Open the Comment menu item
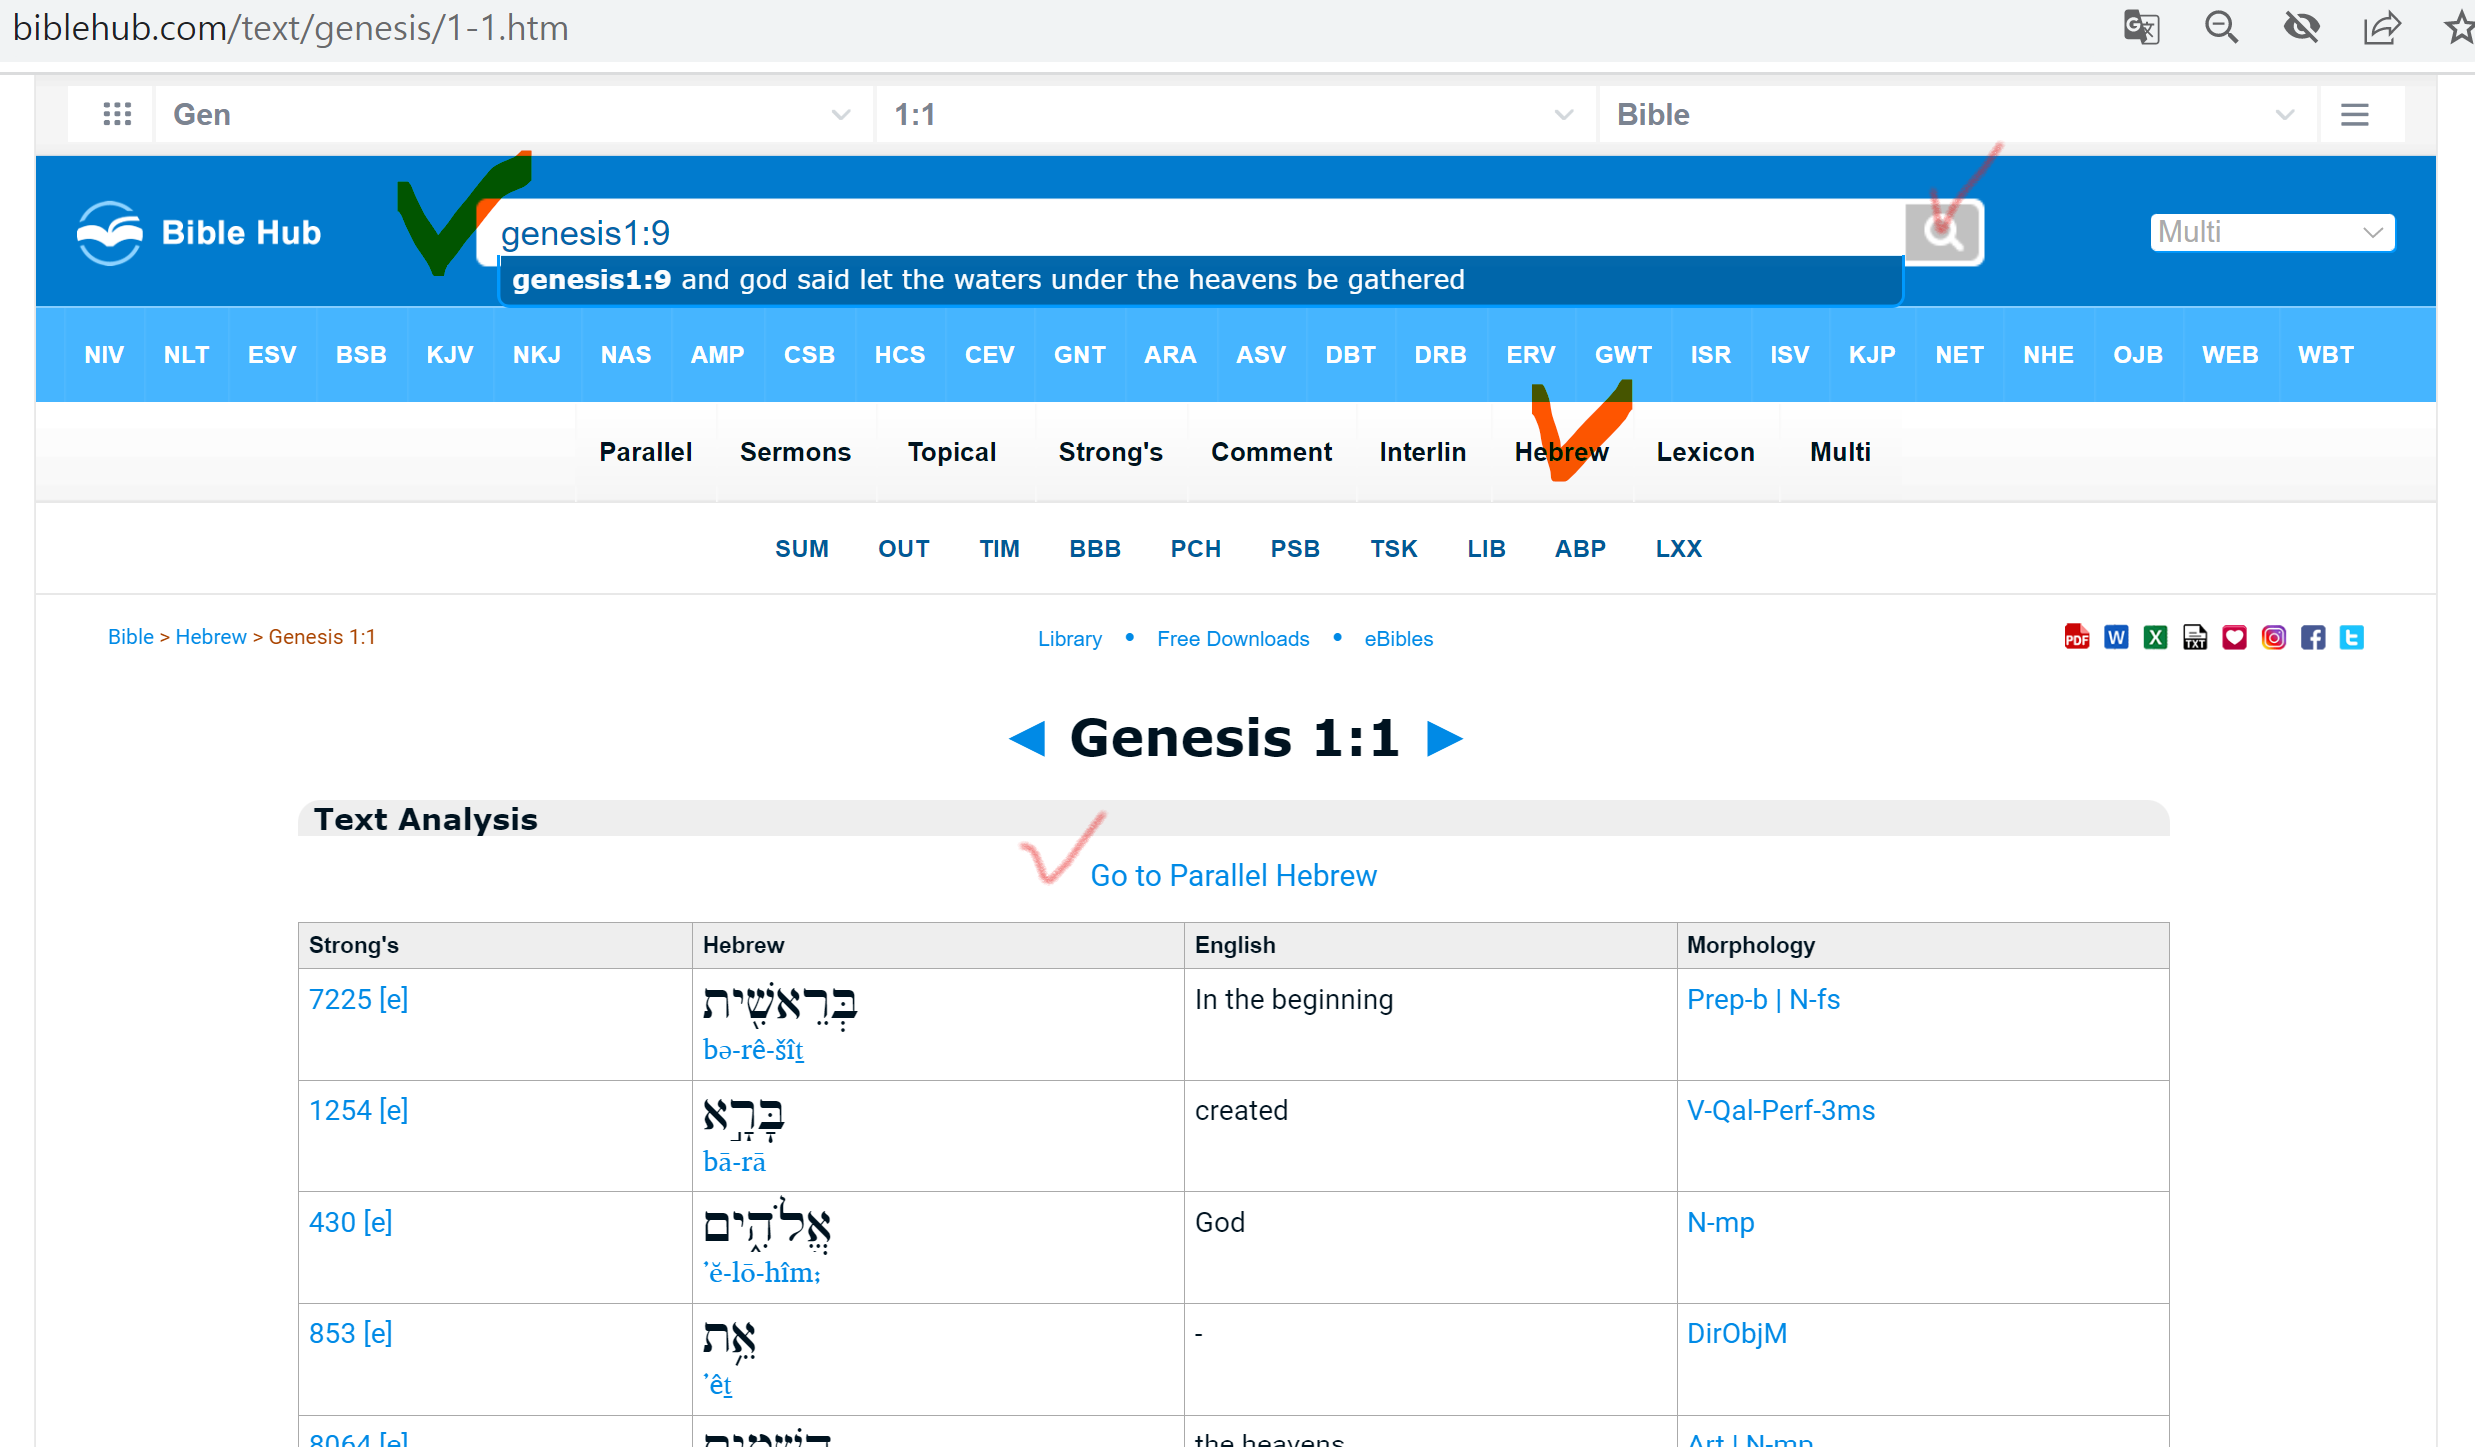This screenshot has height=1447, width=2475. coord(1271,452)
